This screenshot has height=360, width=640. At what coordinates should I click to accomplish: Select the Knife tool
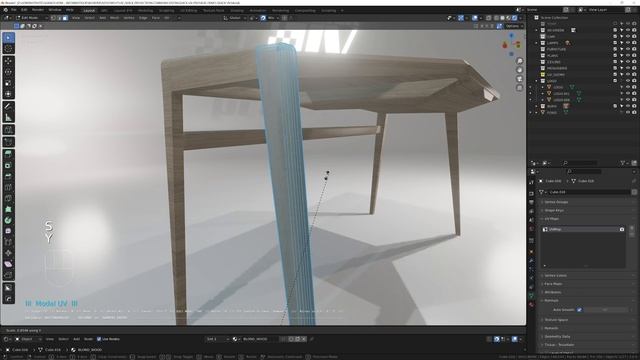click(9, 198)
